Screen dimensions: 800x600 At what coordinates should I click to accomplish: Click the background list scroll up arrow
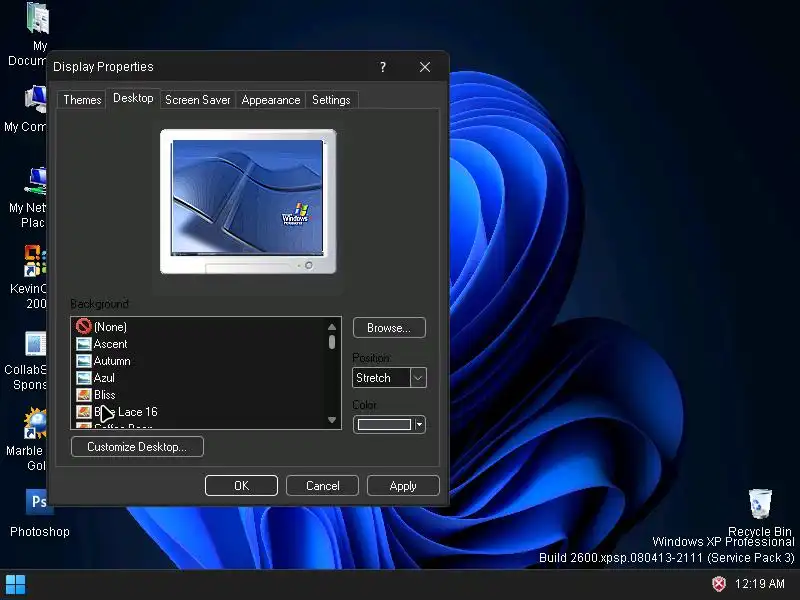coord(332,327)
